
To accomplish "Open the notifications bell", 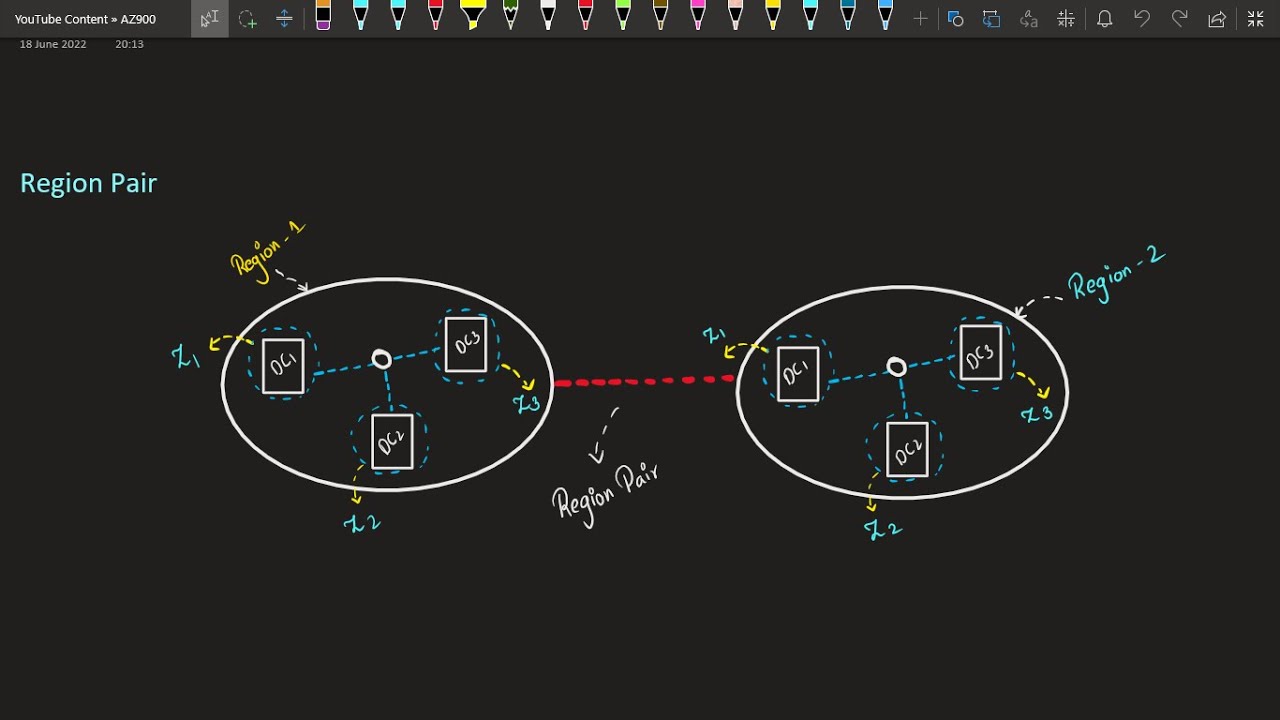I will pyautogui.click(x=1105, y=19).
